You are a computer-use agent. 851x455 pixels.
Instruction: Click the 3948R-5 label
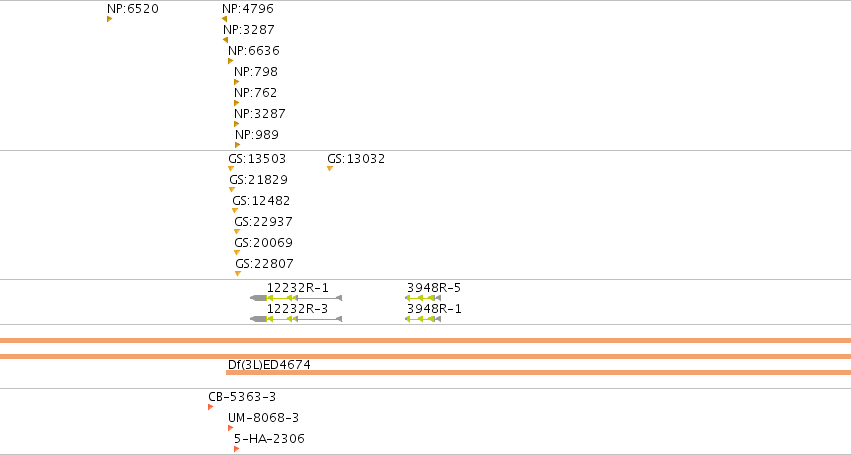pos(434,288)
